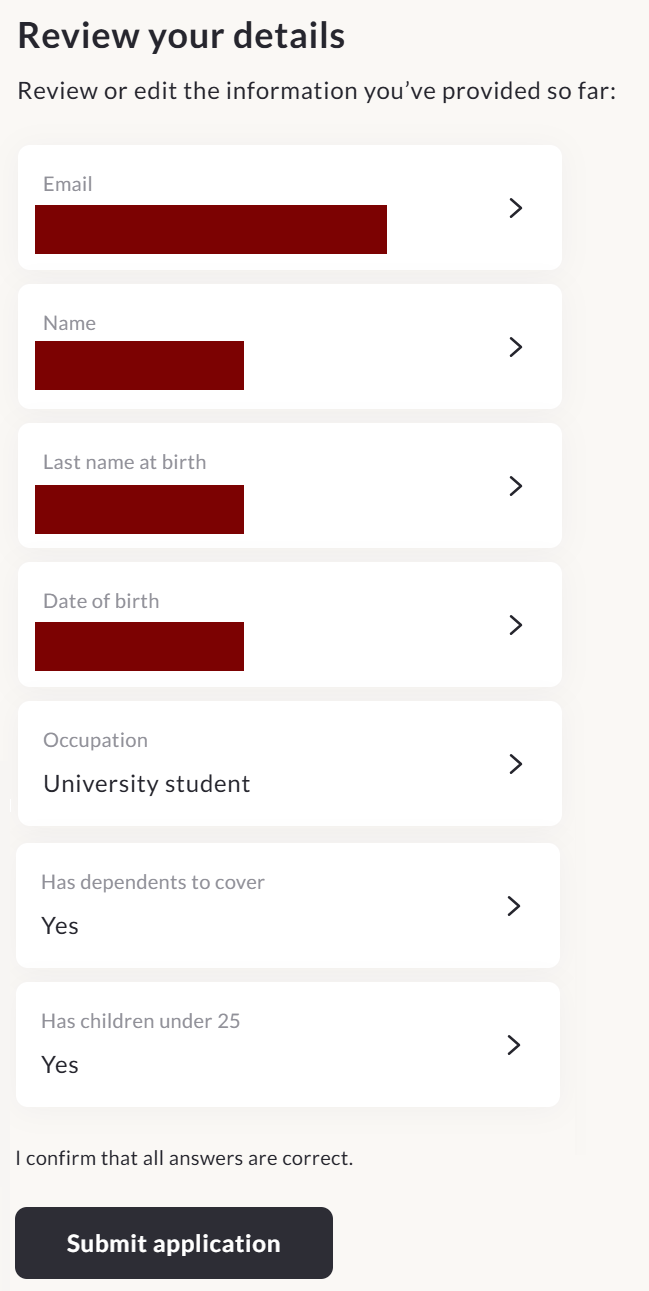The width and height of the screenshot is (649, 1291).
Task: Click the Occupation row's right arrow
Action: pos(516,764)
